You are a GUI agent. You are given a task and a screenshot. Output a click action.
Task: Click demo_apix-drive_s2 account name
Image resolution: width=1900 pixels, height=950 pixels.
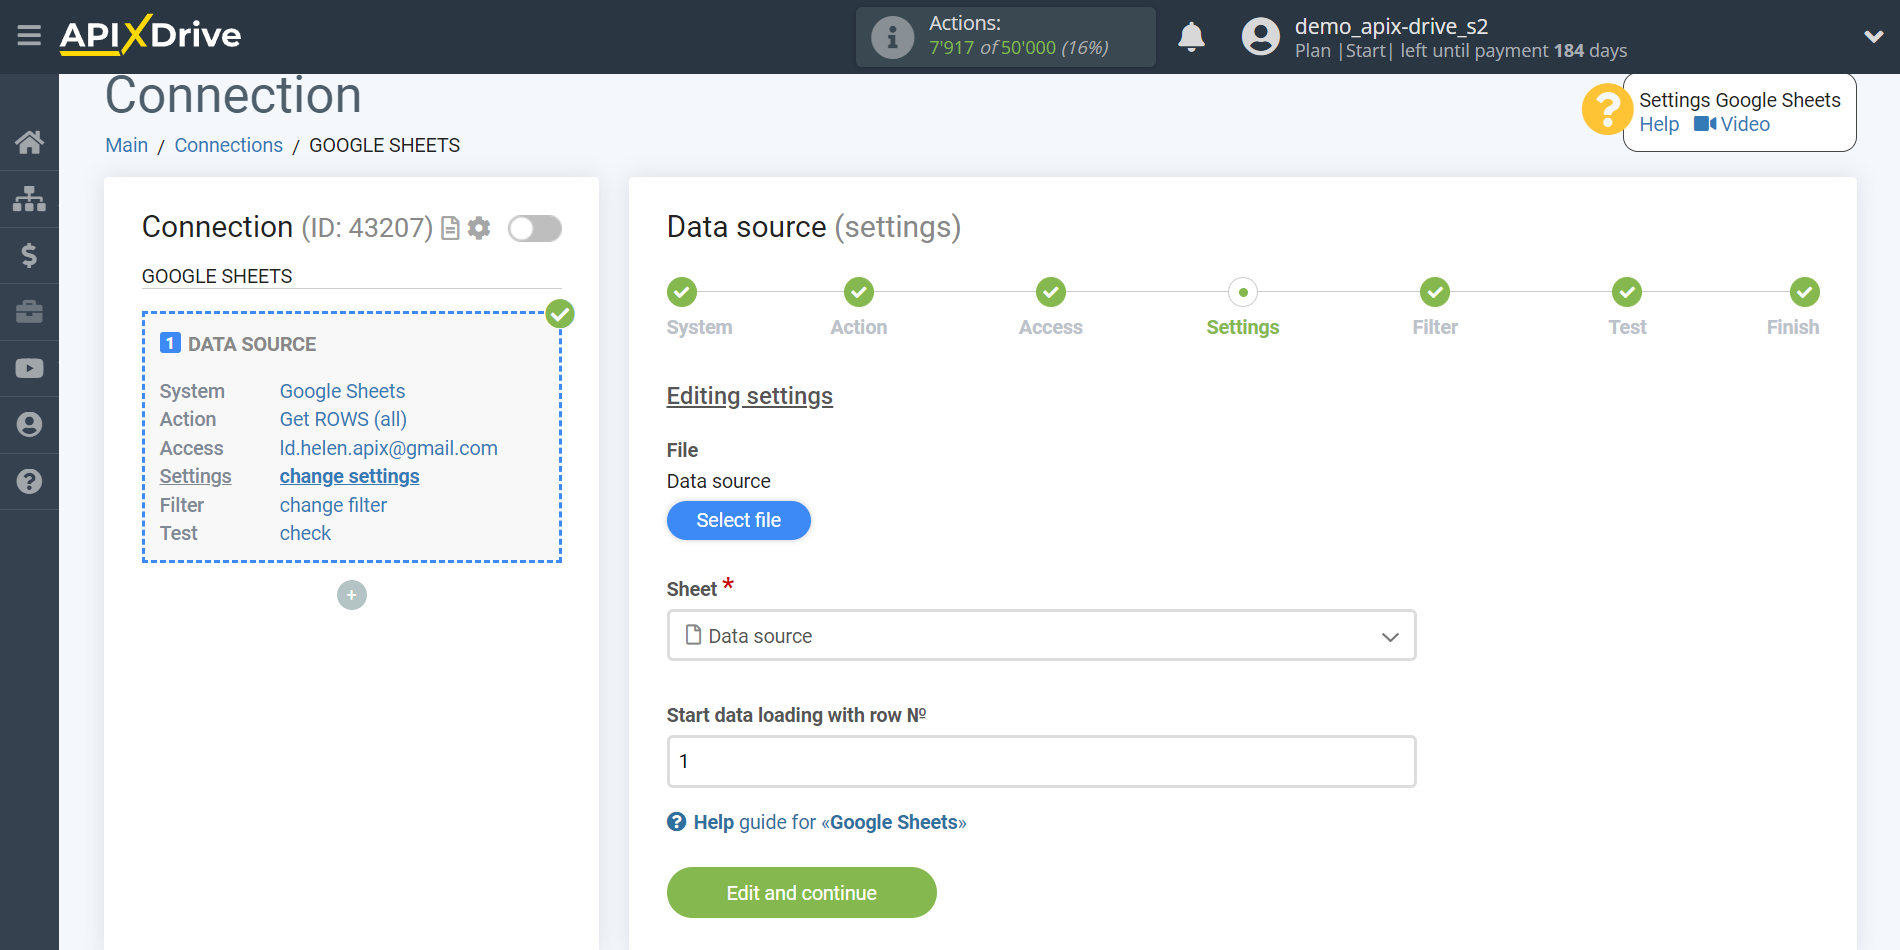point(1391,27)
